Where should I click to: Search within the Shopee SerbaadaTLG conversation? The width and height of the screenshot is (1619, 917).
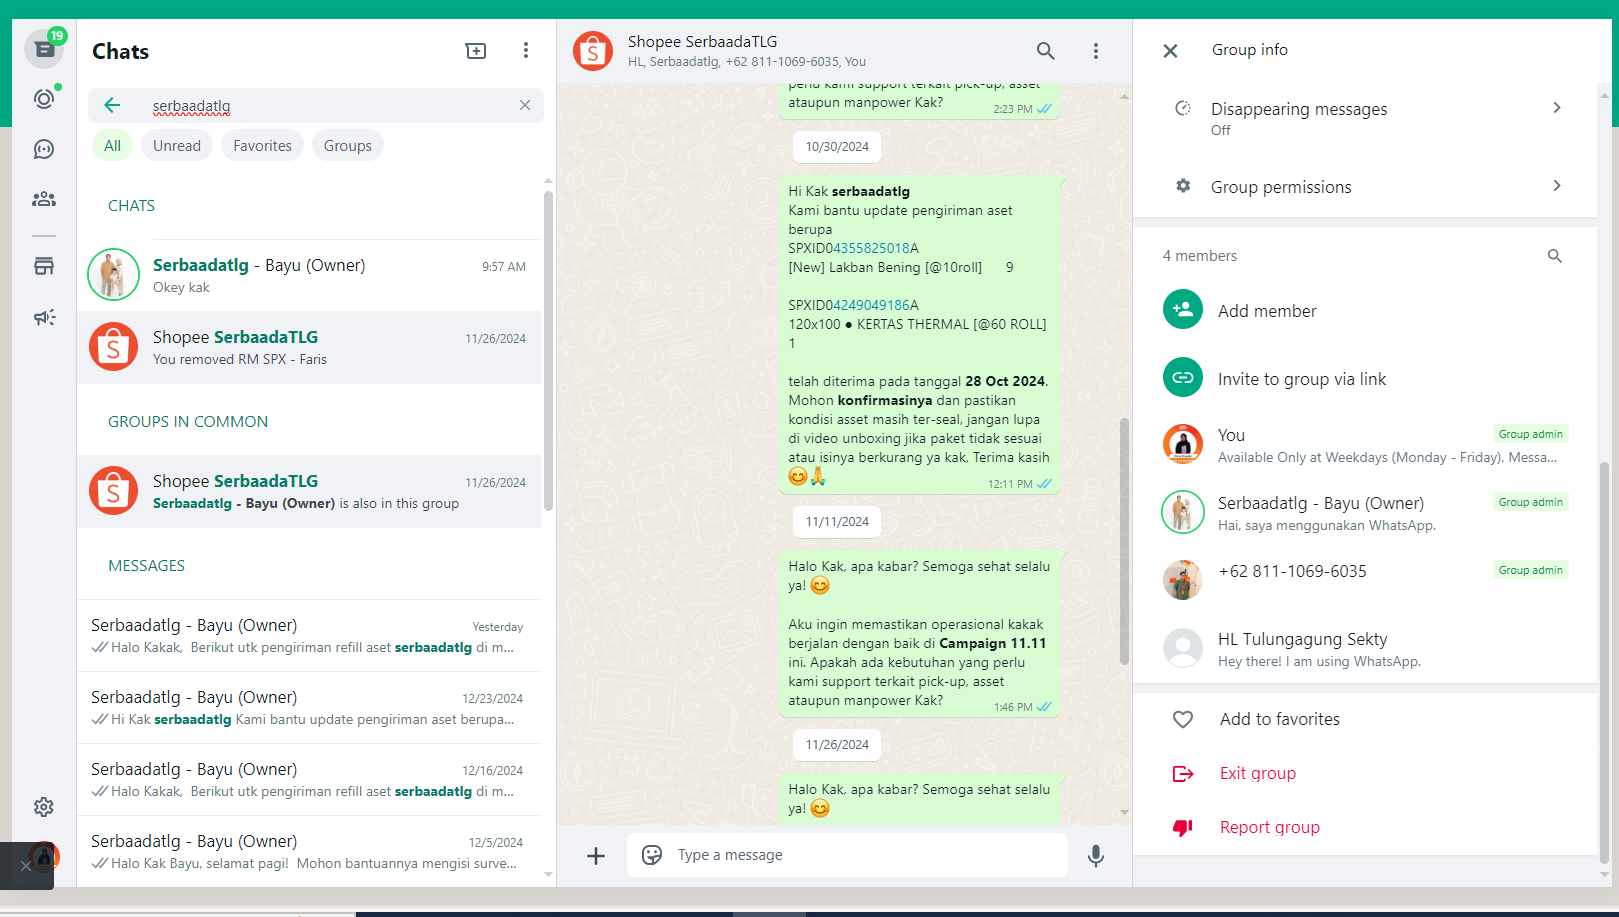1046,51
